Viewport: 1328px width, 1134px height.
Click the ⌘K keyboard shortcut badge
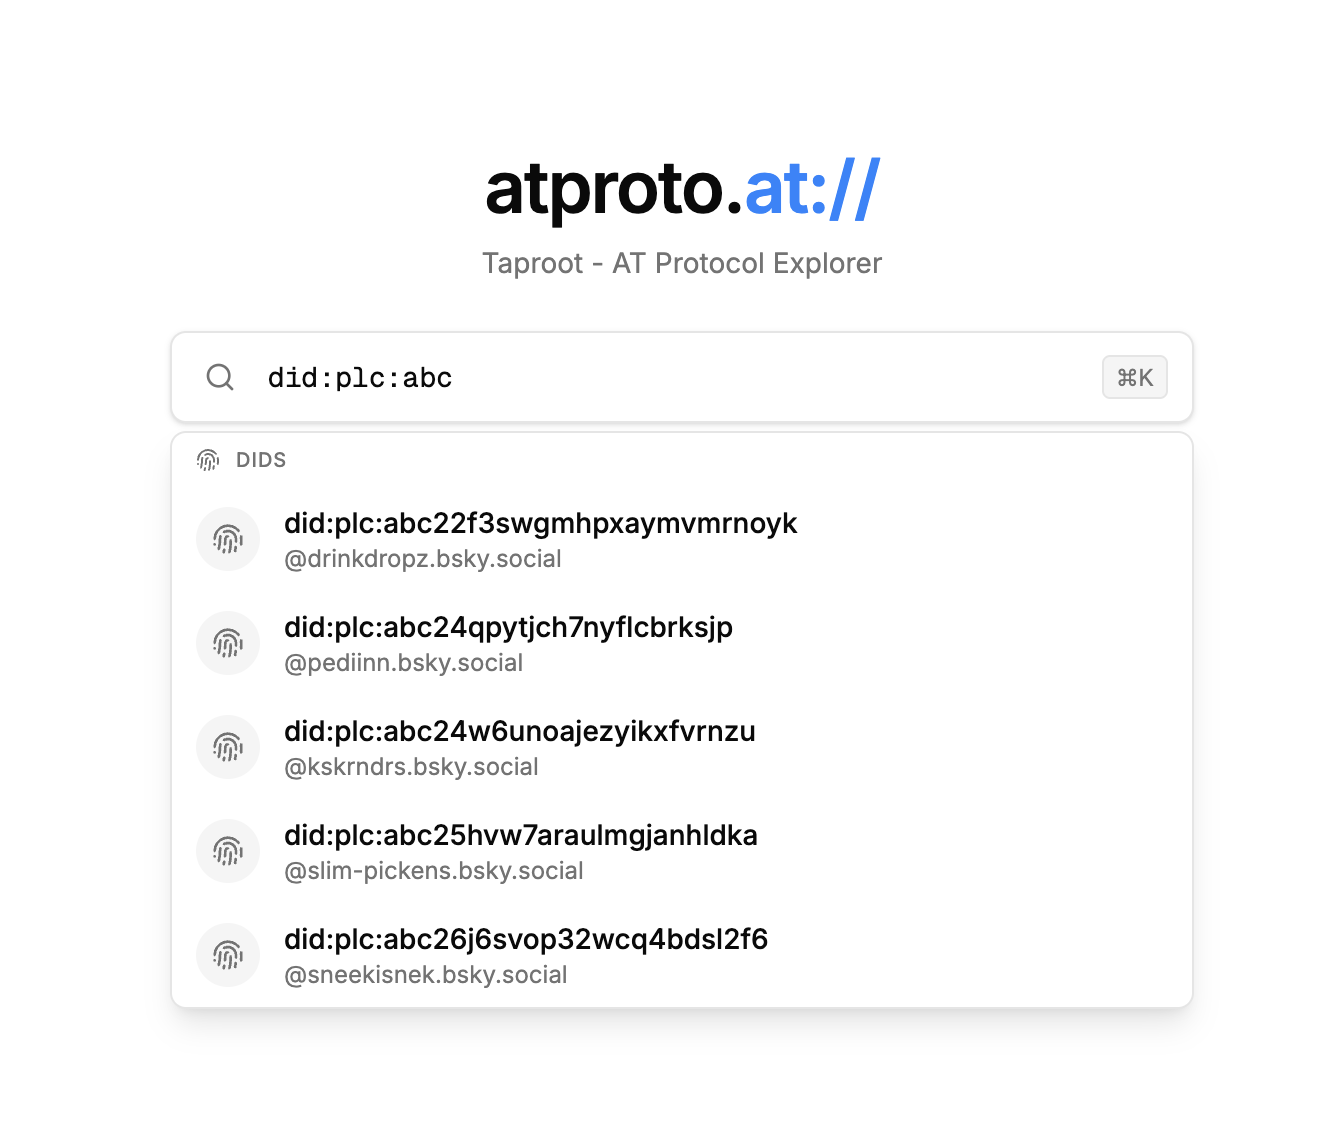[1134, 378]
